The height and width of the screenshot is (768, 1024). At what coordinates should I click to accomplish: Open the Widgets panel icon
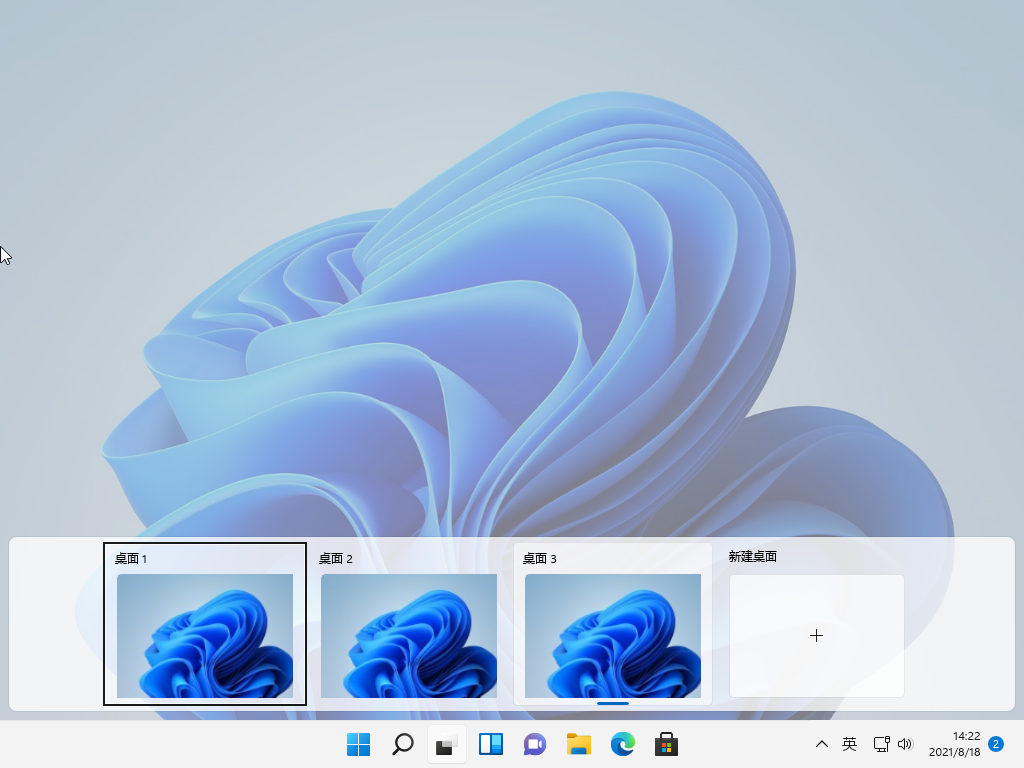coord(490,744)
